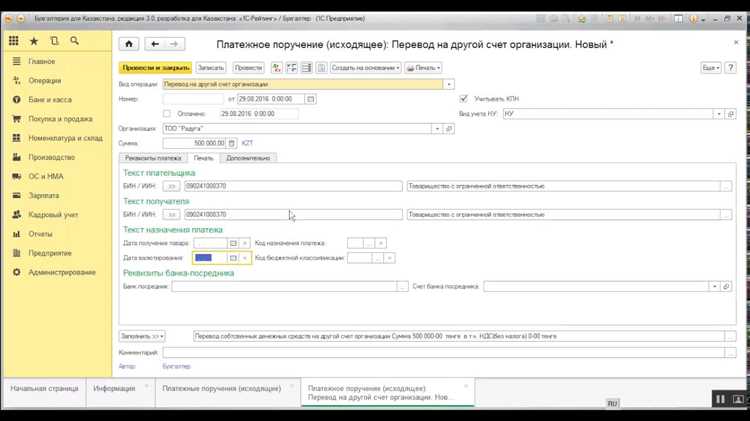Image resolution: width=750 pixels, height=421 pixels.
Task: Expand the Вид операции dropdown
Action: [x=449, y=85]
